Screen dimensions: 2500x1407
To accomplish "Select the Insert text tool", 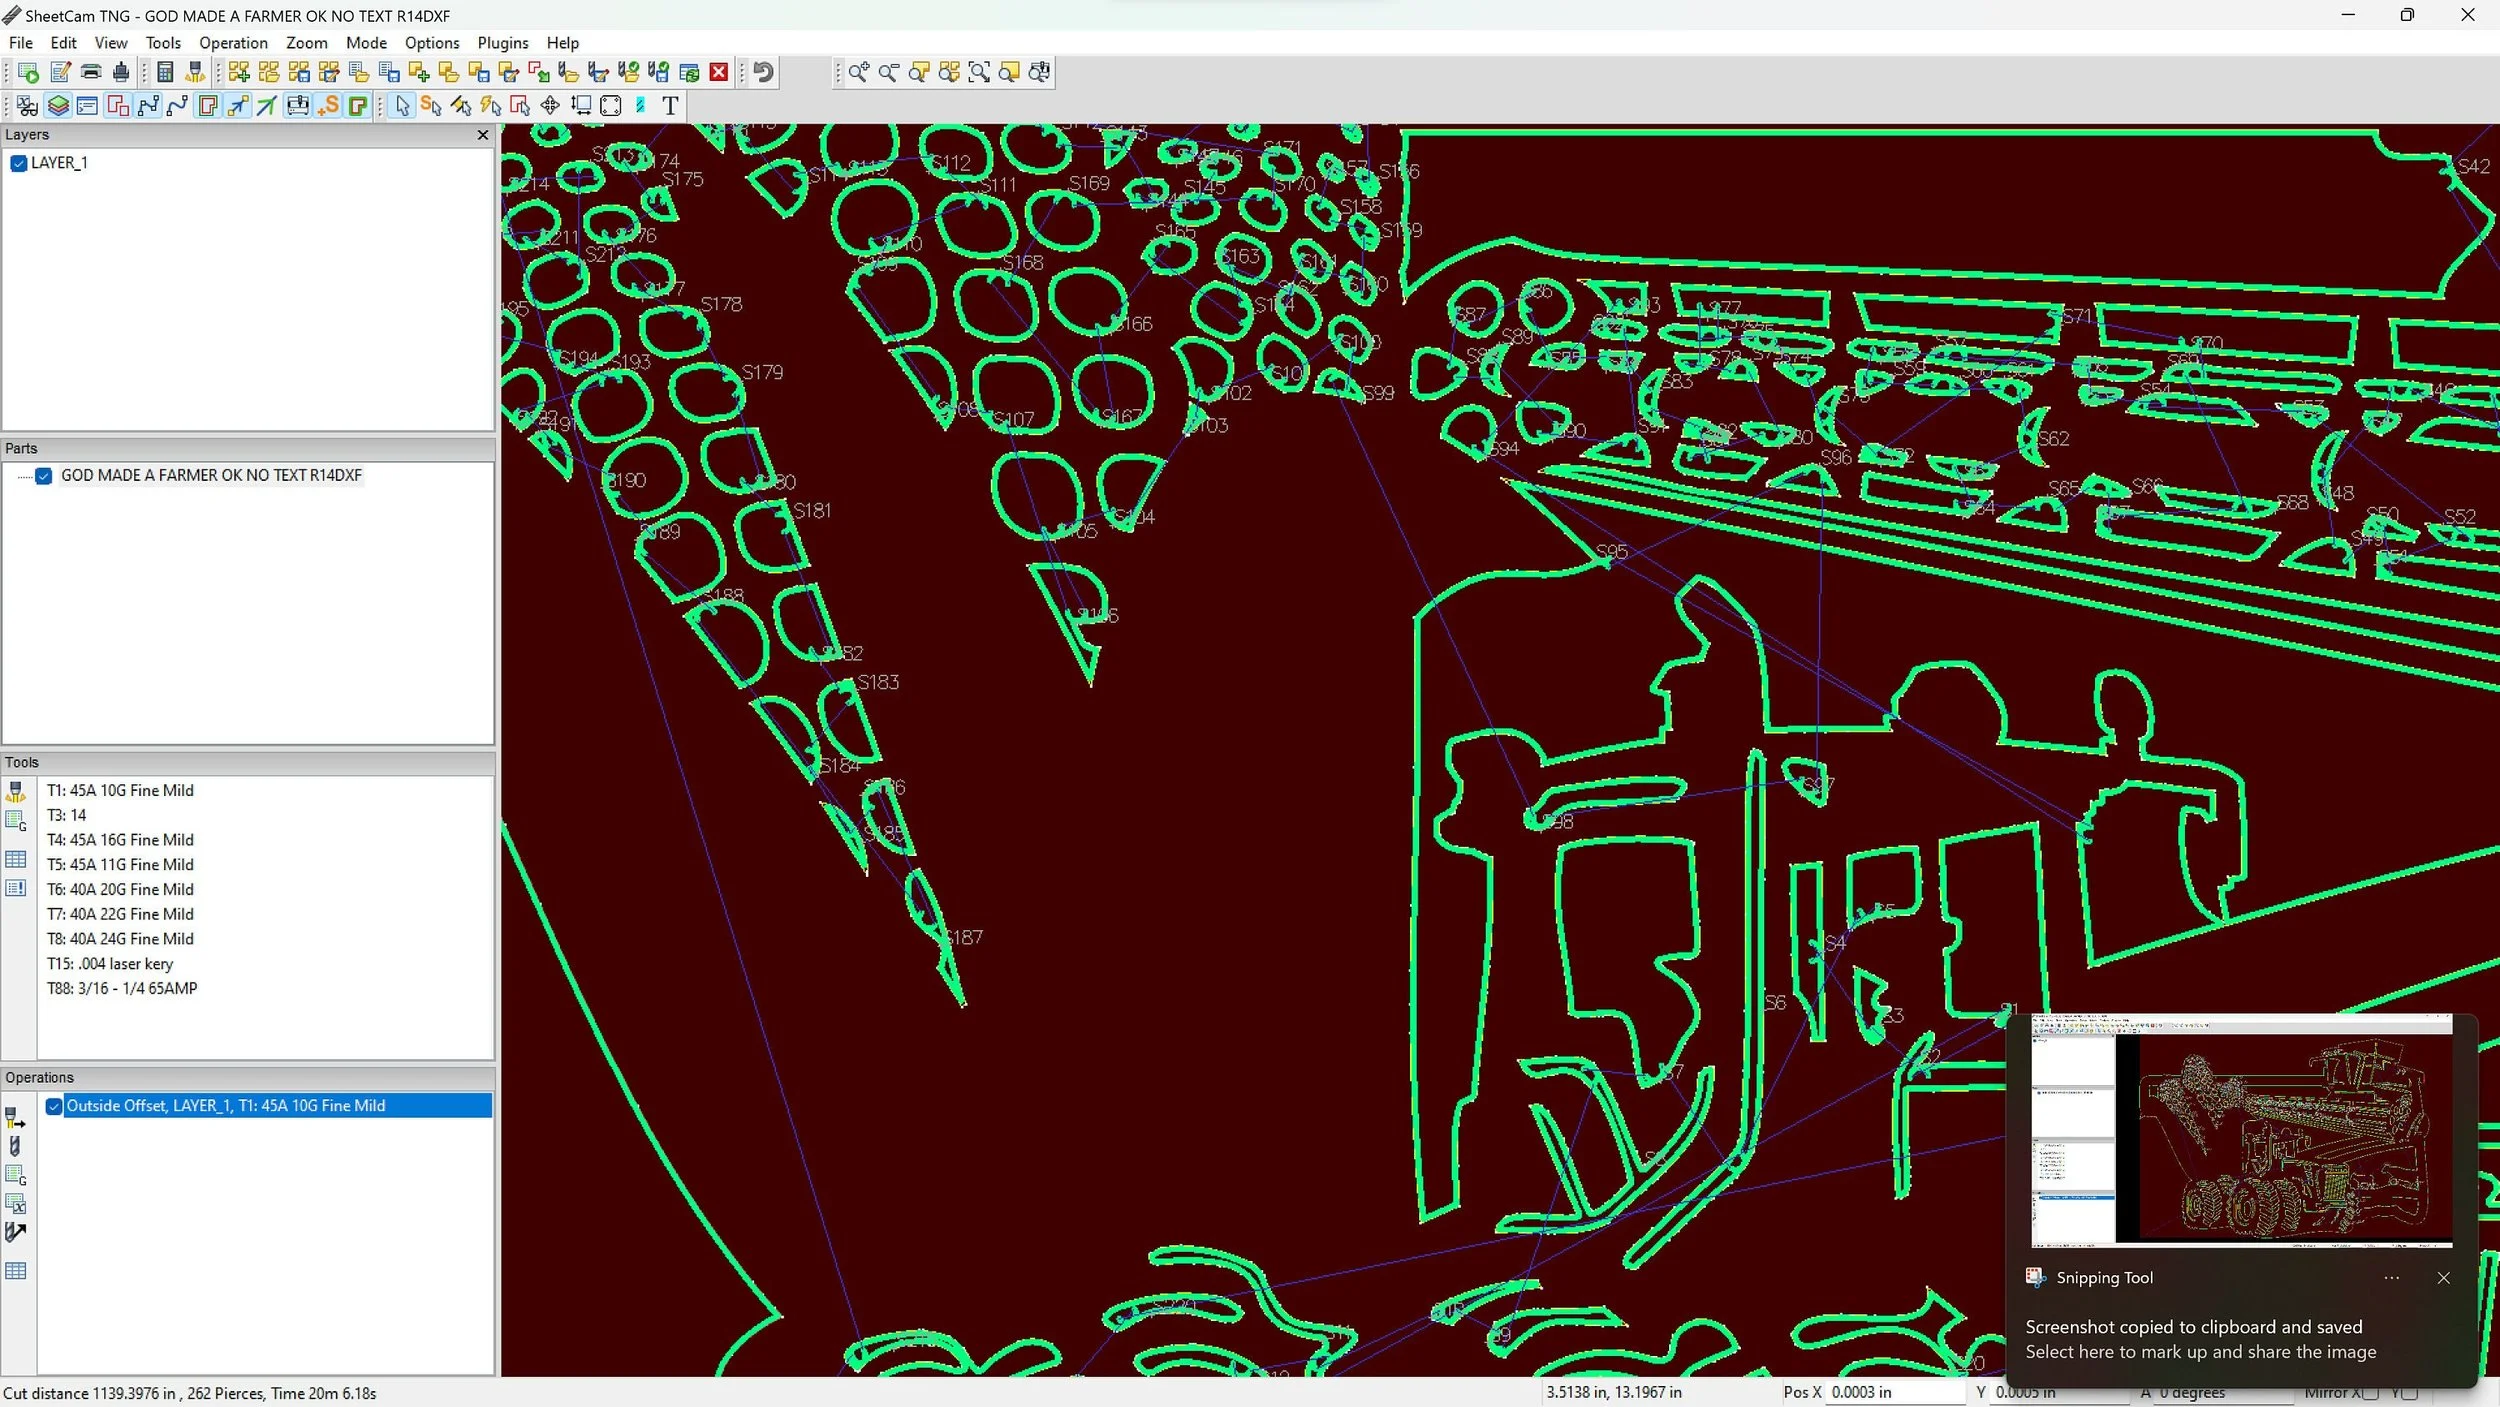I will tap(670, 106).
